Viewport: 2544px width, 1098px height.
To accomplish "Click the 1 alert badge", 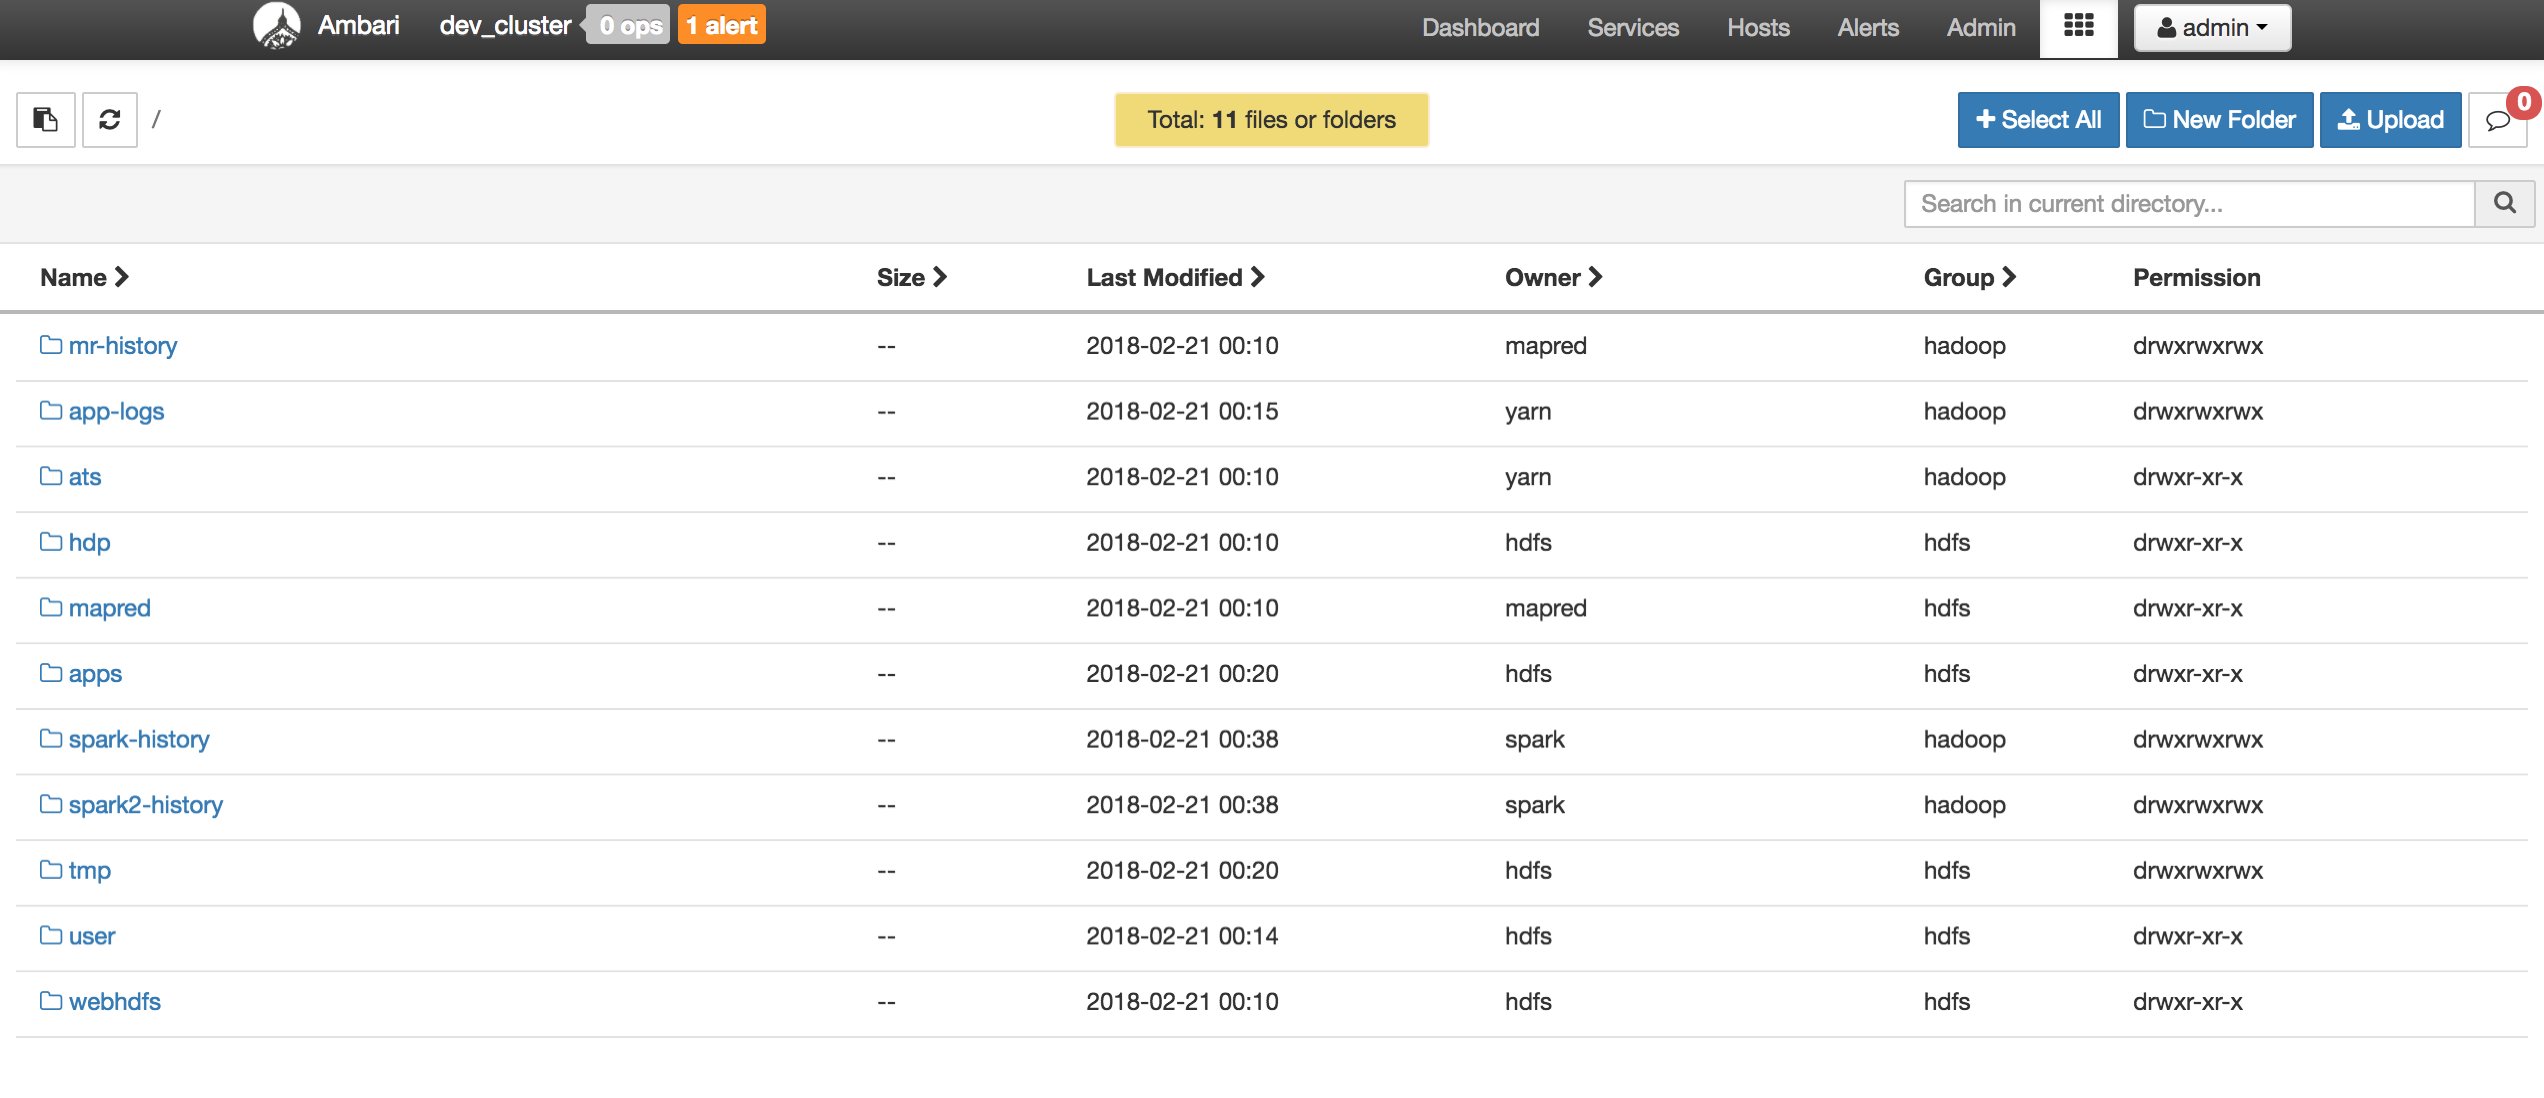I will click(721, 26).
